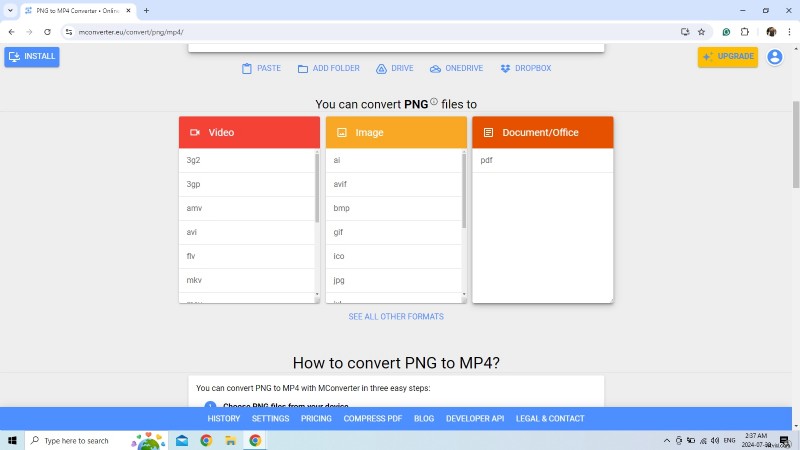The image size is (800, 450).
Task: Click the PNG info icon
Action: [434, 101]
